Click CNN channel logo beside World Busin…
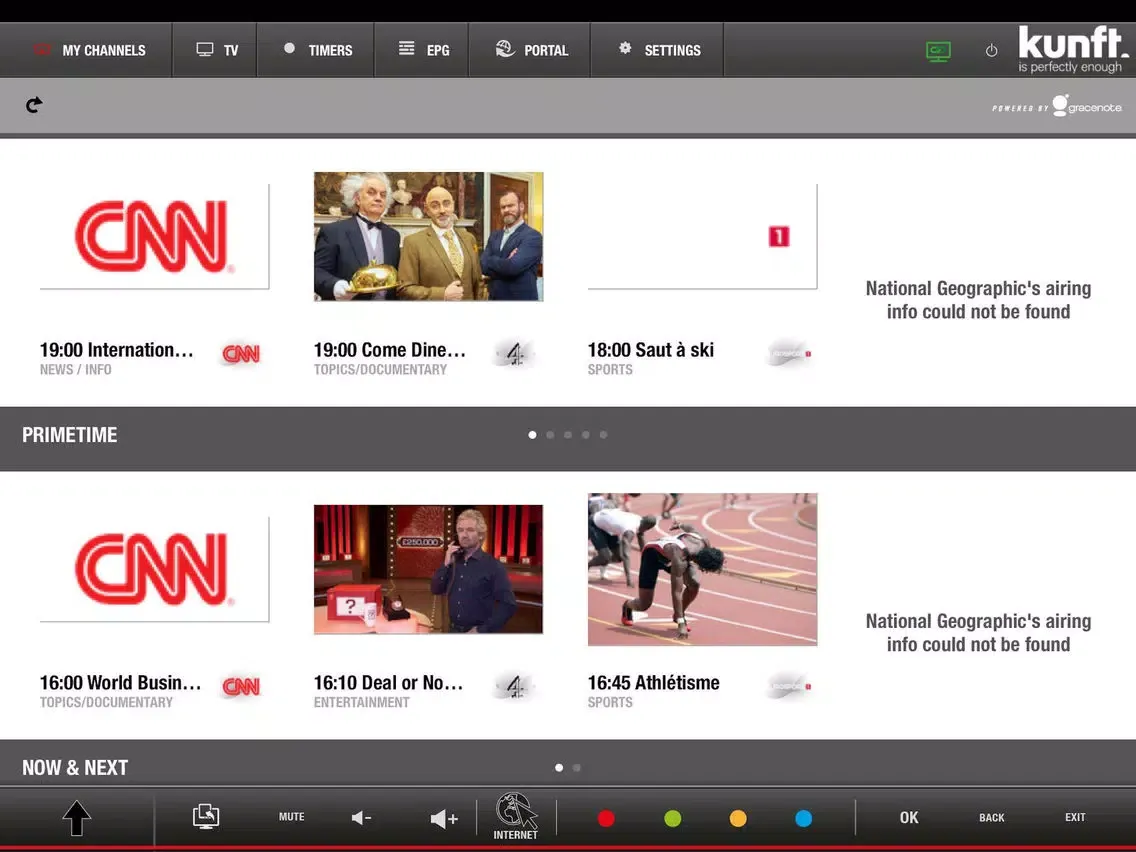Viewport: 1136px width, 852px height. 241,686
